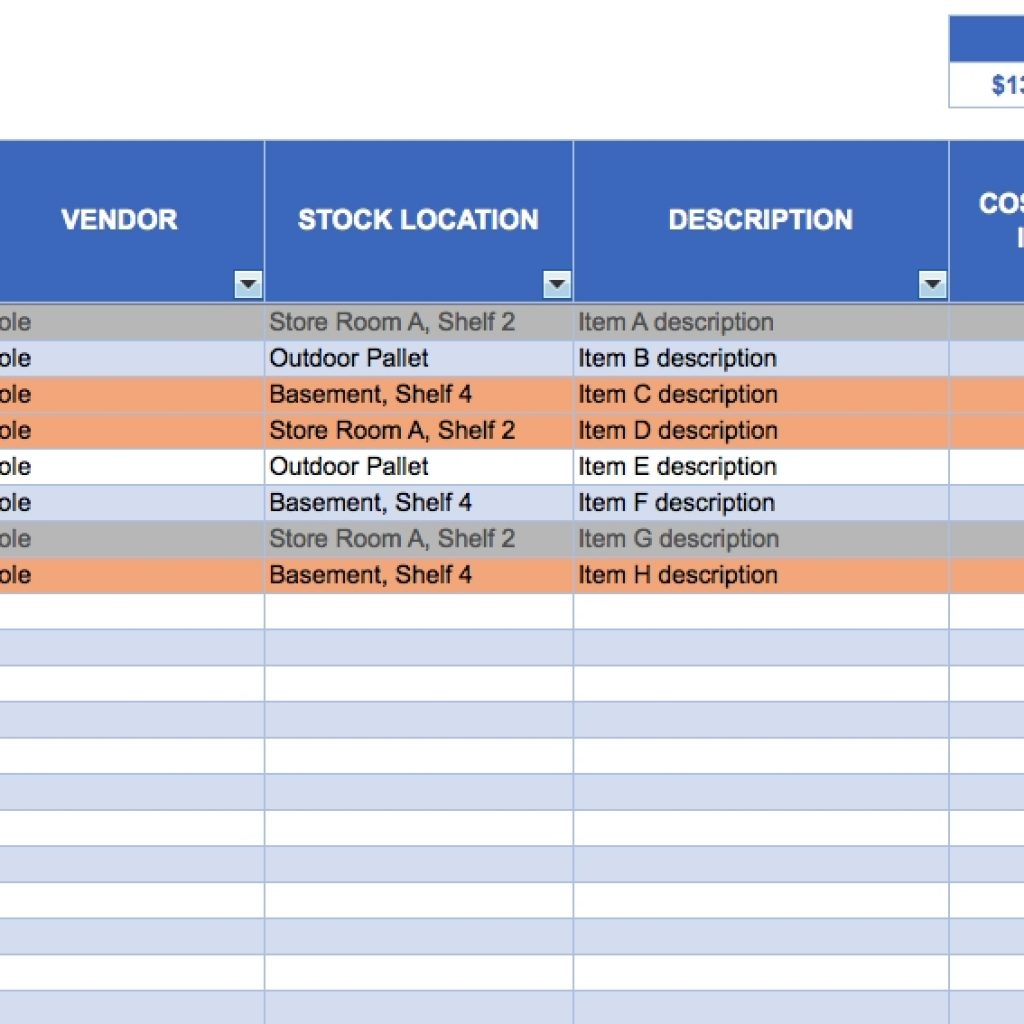Select the STOCK LOCATION column header
1024x1024 pixels.
[420, 219]
